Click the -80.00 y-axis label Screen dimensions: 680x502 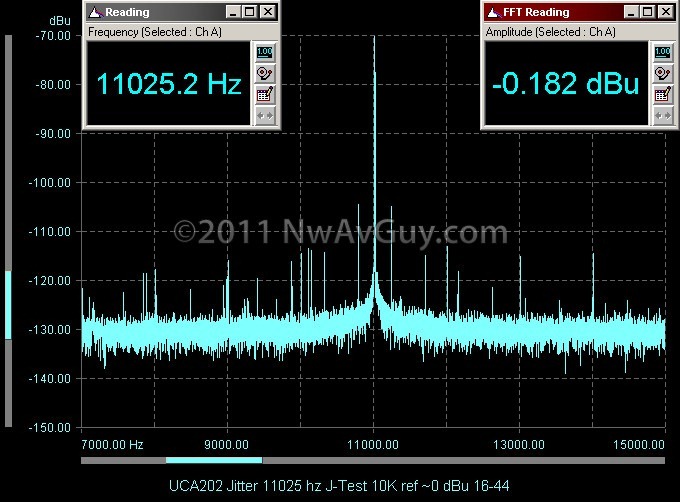[53, 85]
